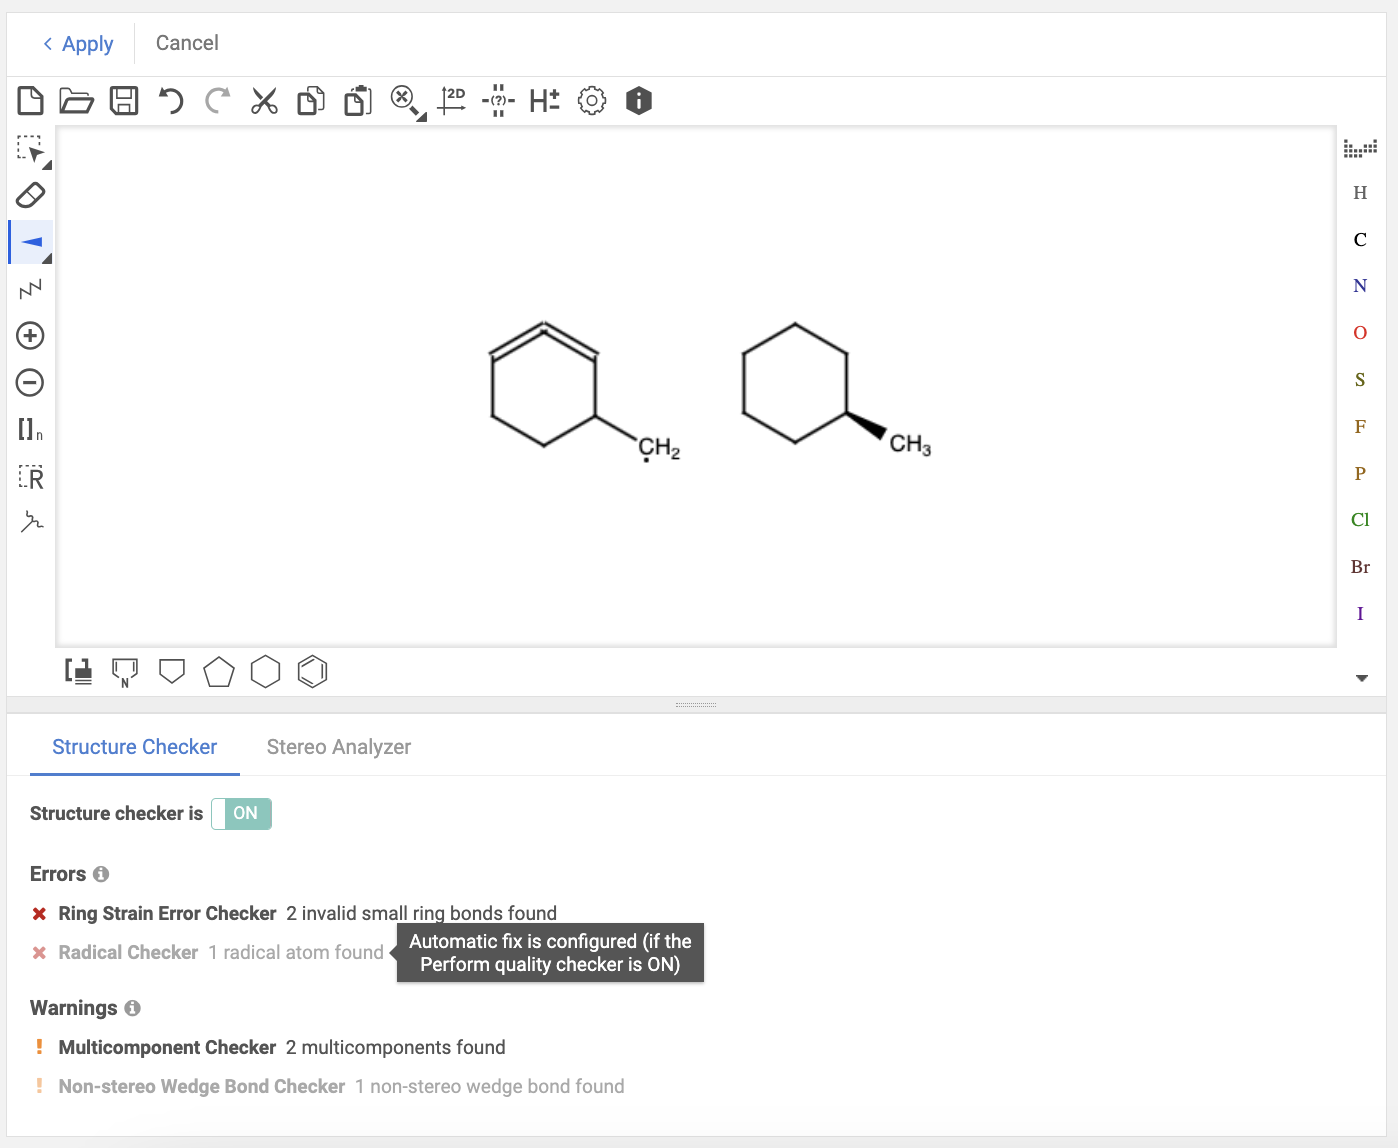Select the Eraser tool
The width and height of the screenshot is (1398, 1148).
tap(30, 195)
